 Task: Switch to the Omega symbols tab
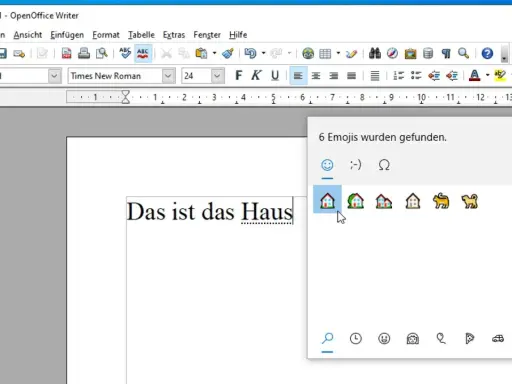coord(384,165)
